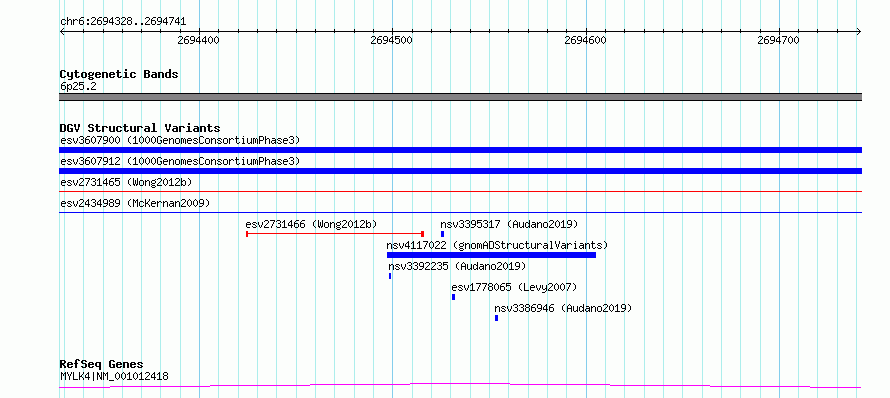Click the 6p25.2 band label

pos(78,86)
